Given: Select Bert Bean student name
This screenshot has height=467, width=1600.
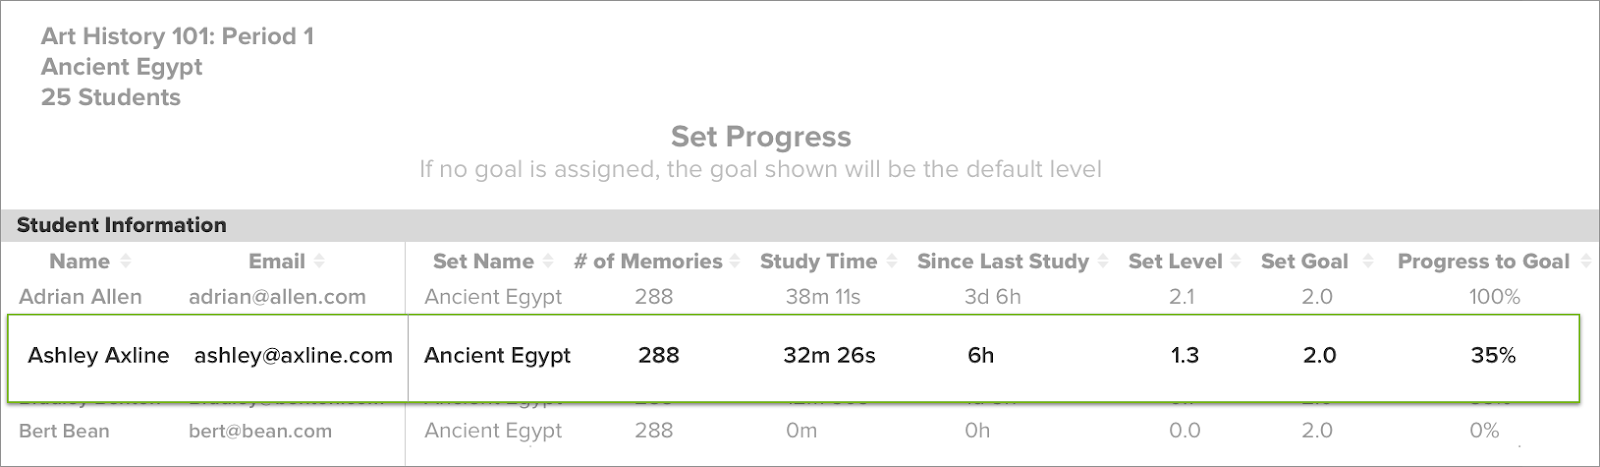Looking at the screenshot, I should 64,431.
